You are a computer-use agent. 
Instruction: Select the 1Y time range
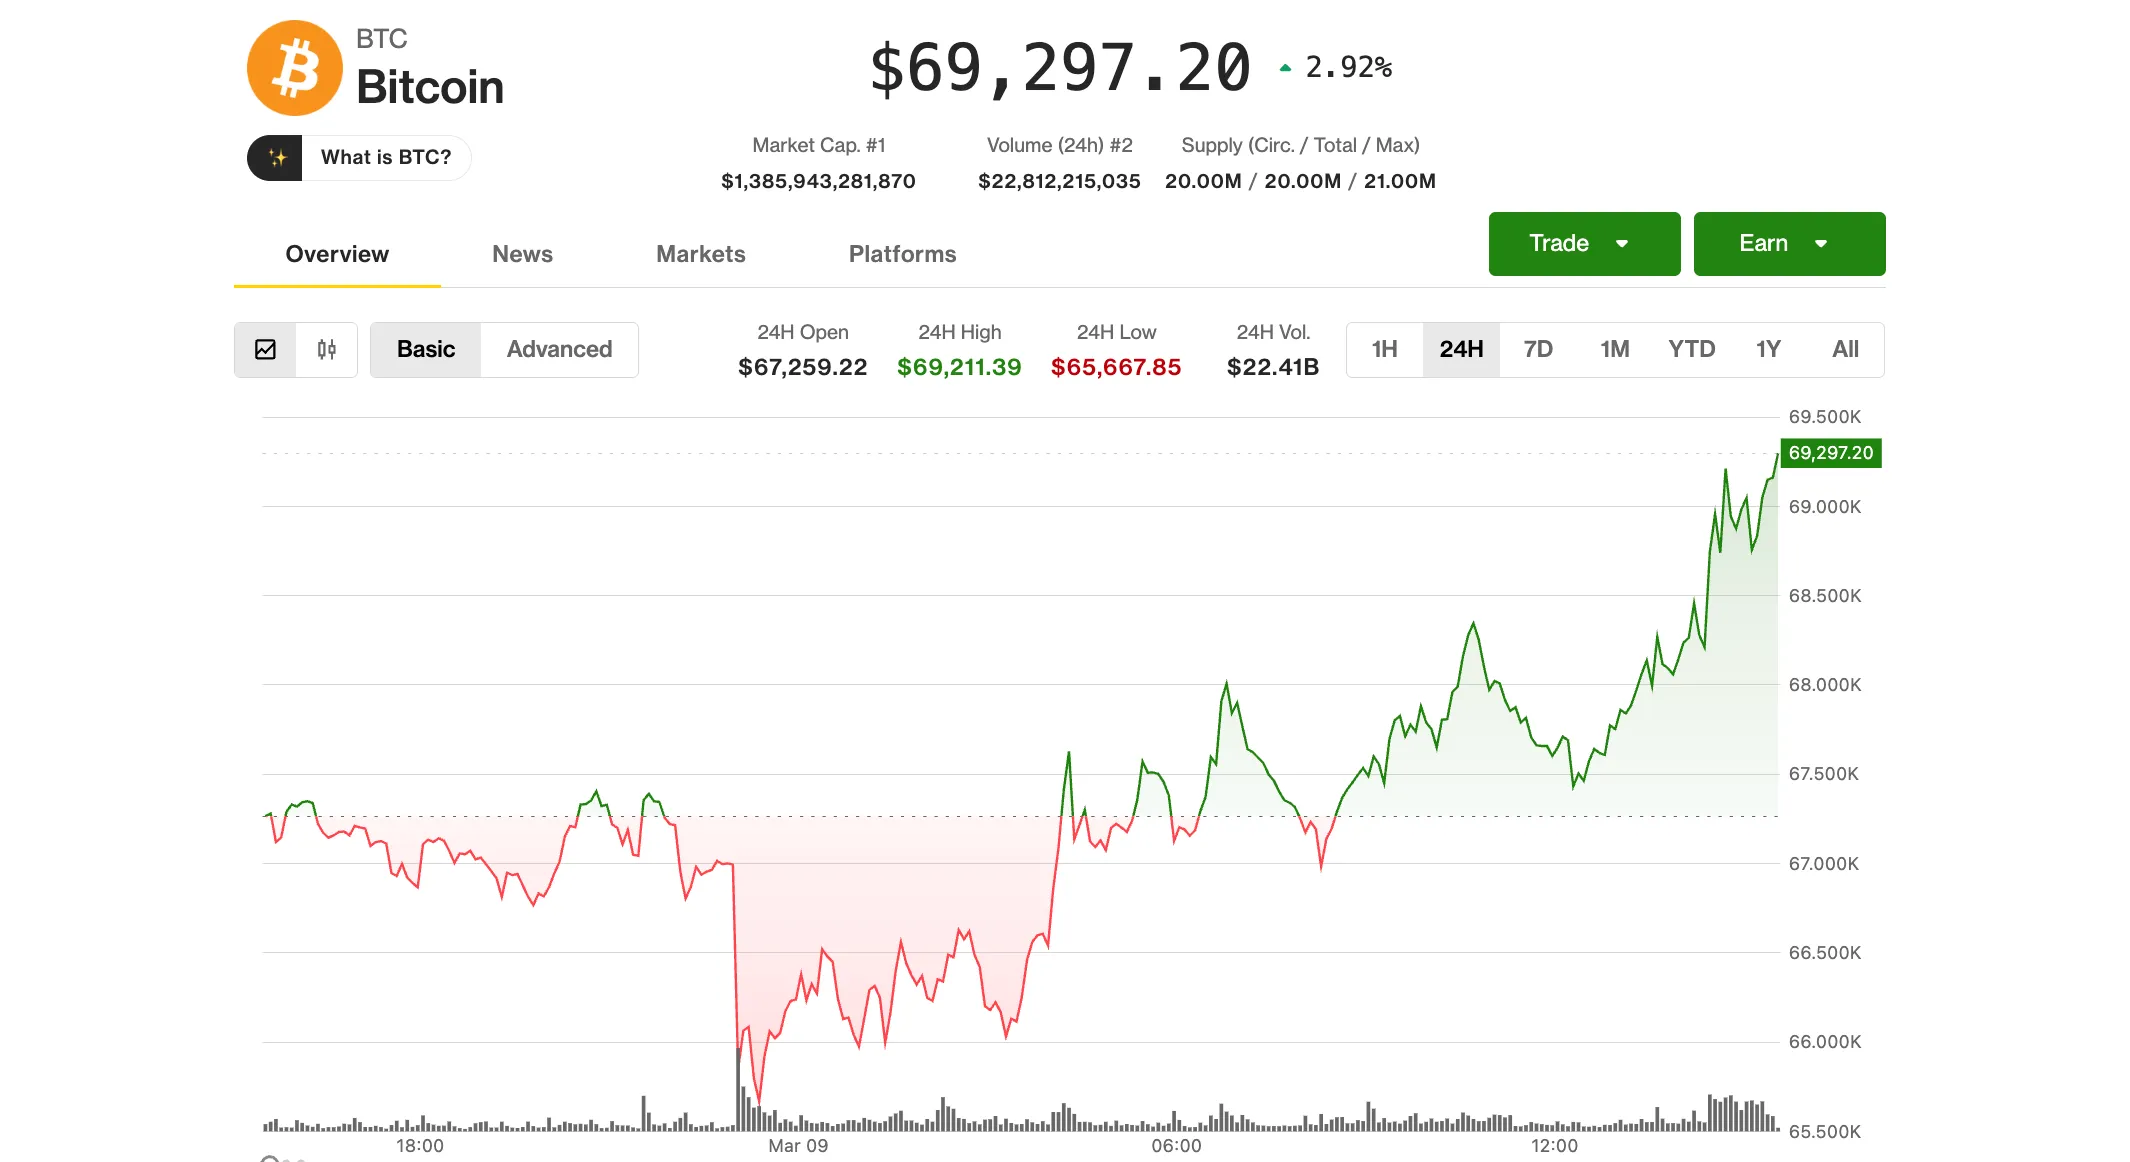(x=1768, y=349)
